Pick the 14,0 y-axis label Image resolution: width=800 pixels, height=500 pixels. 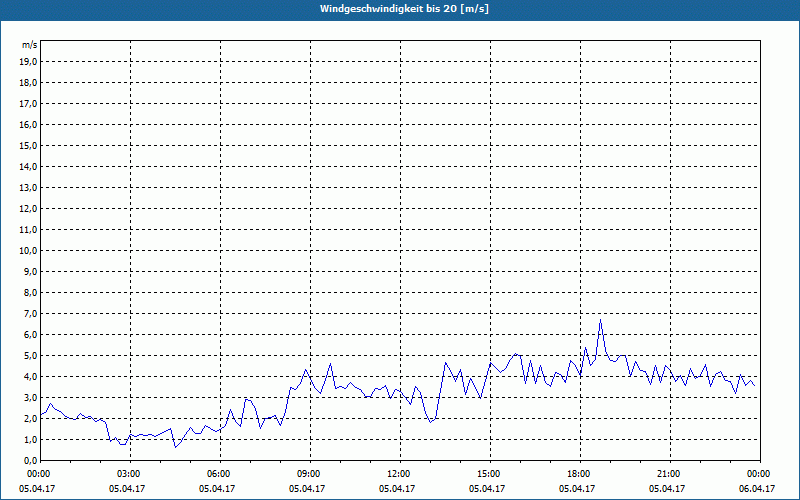click(29, 166)
